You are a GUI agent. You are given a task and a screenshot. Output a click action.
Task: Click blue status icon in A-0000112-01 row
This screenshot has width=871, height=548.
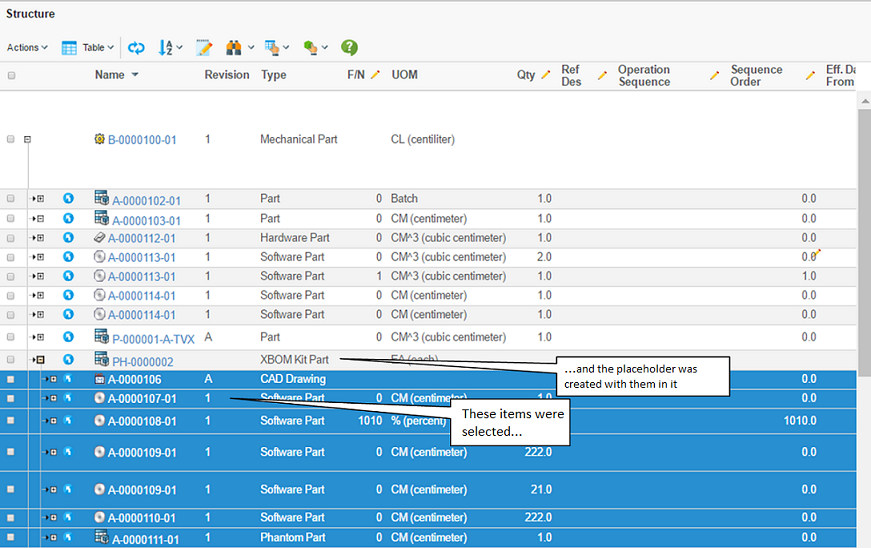coord(68,238)
